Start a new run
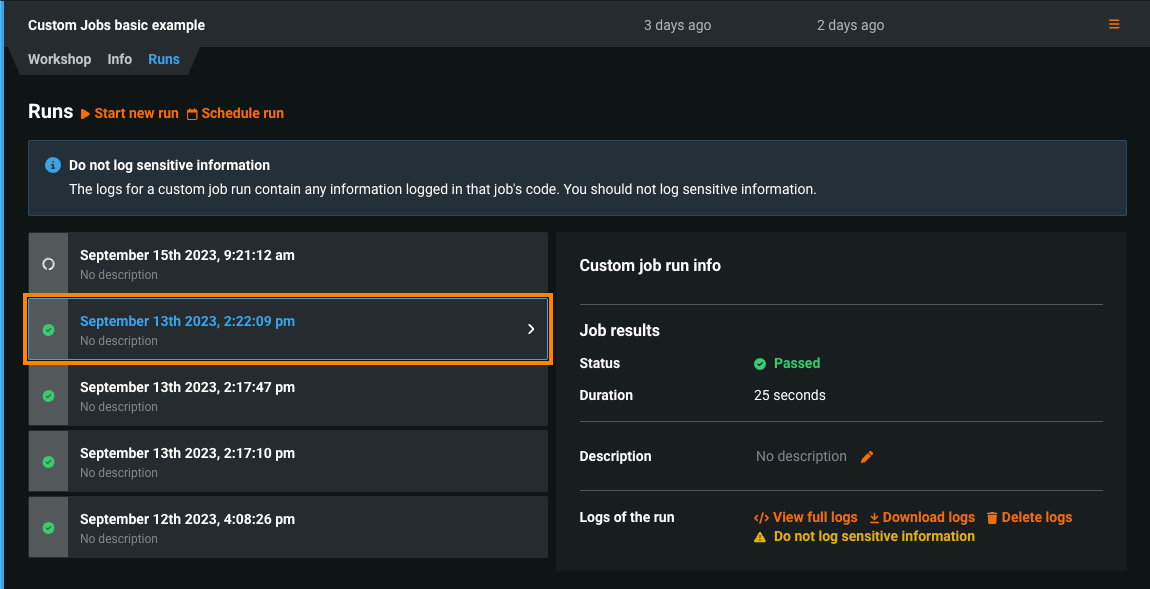Screen dimensions: 1150x589 pyautogui.click(x=130, y=113)
